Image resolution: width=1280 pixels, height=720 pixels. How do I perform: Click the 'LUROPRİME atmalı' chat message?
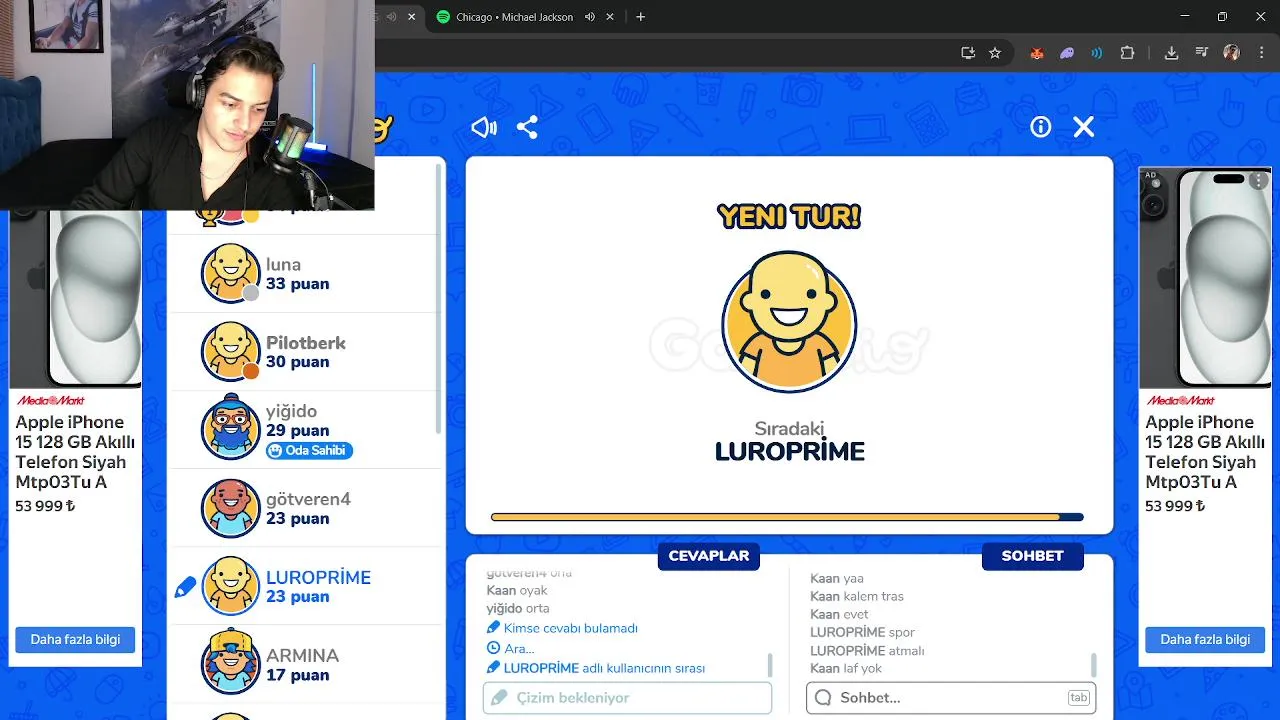pos(867,650)
